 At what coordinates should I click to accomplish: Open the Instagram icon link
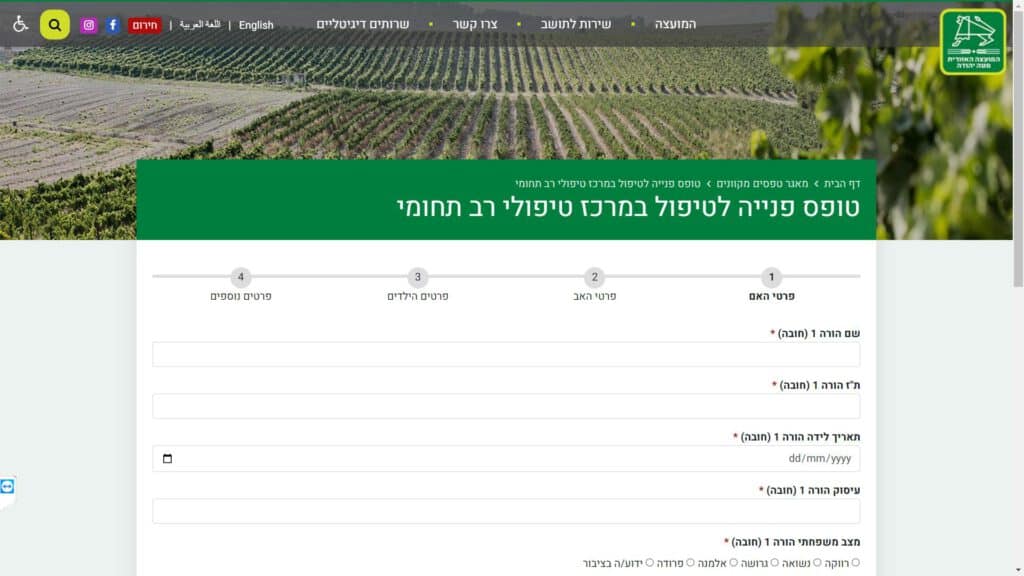click(89, 25)
